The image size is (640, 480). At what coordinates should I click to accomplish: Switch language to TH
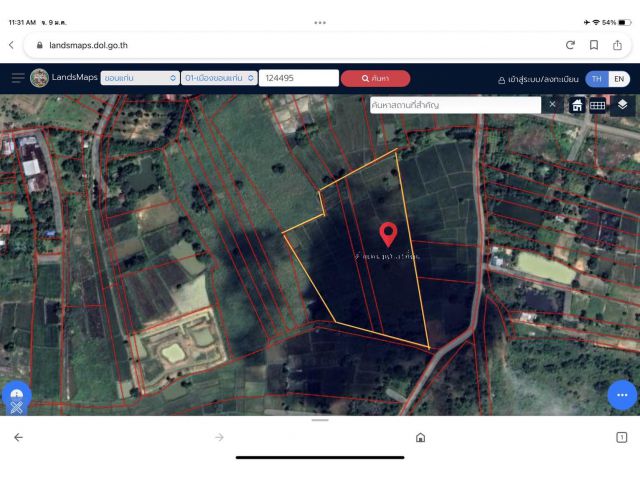[597, 79]
